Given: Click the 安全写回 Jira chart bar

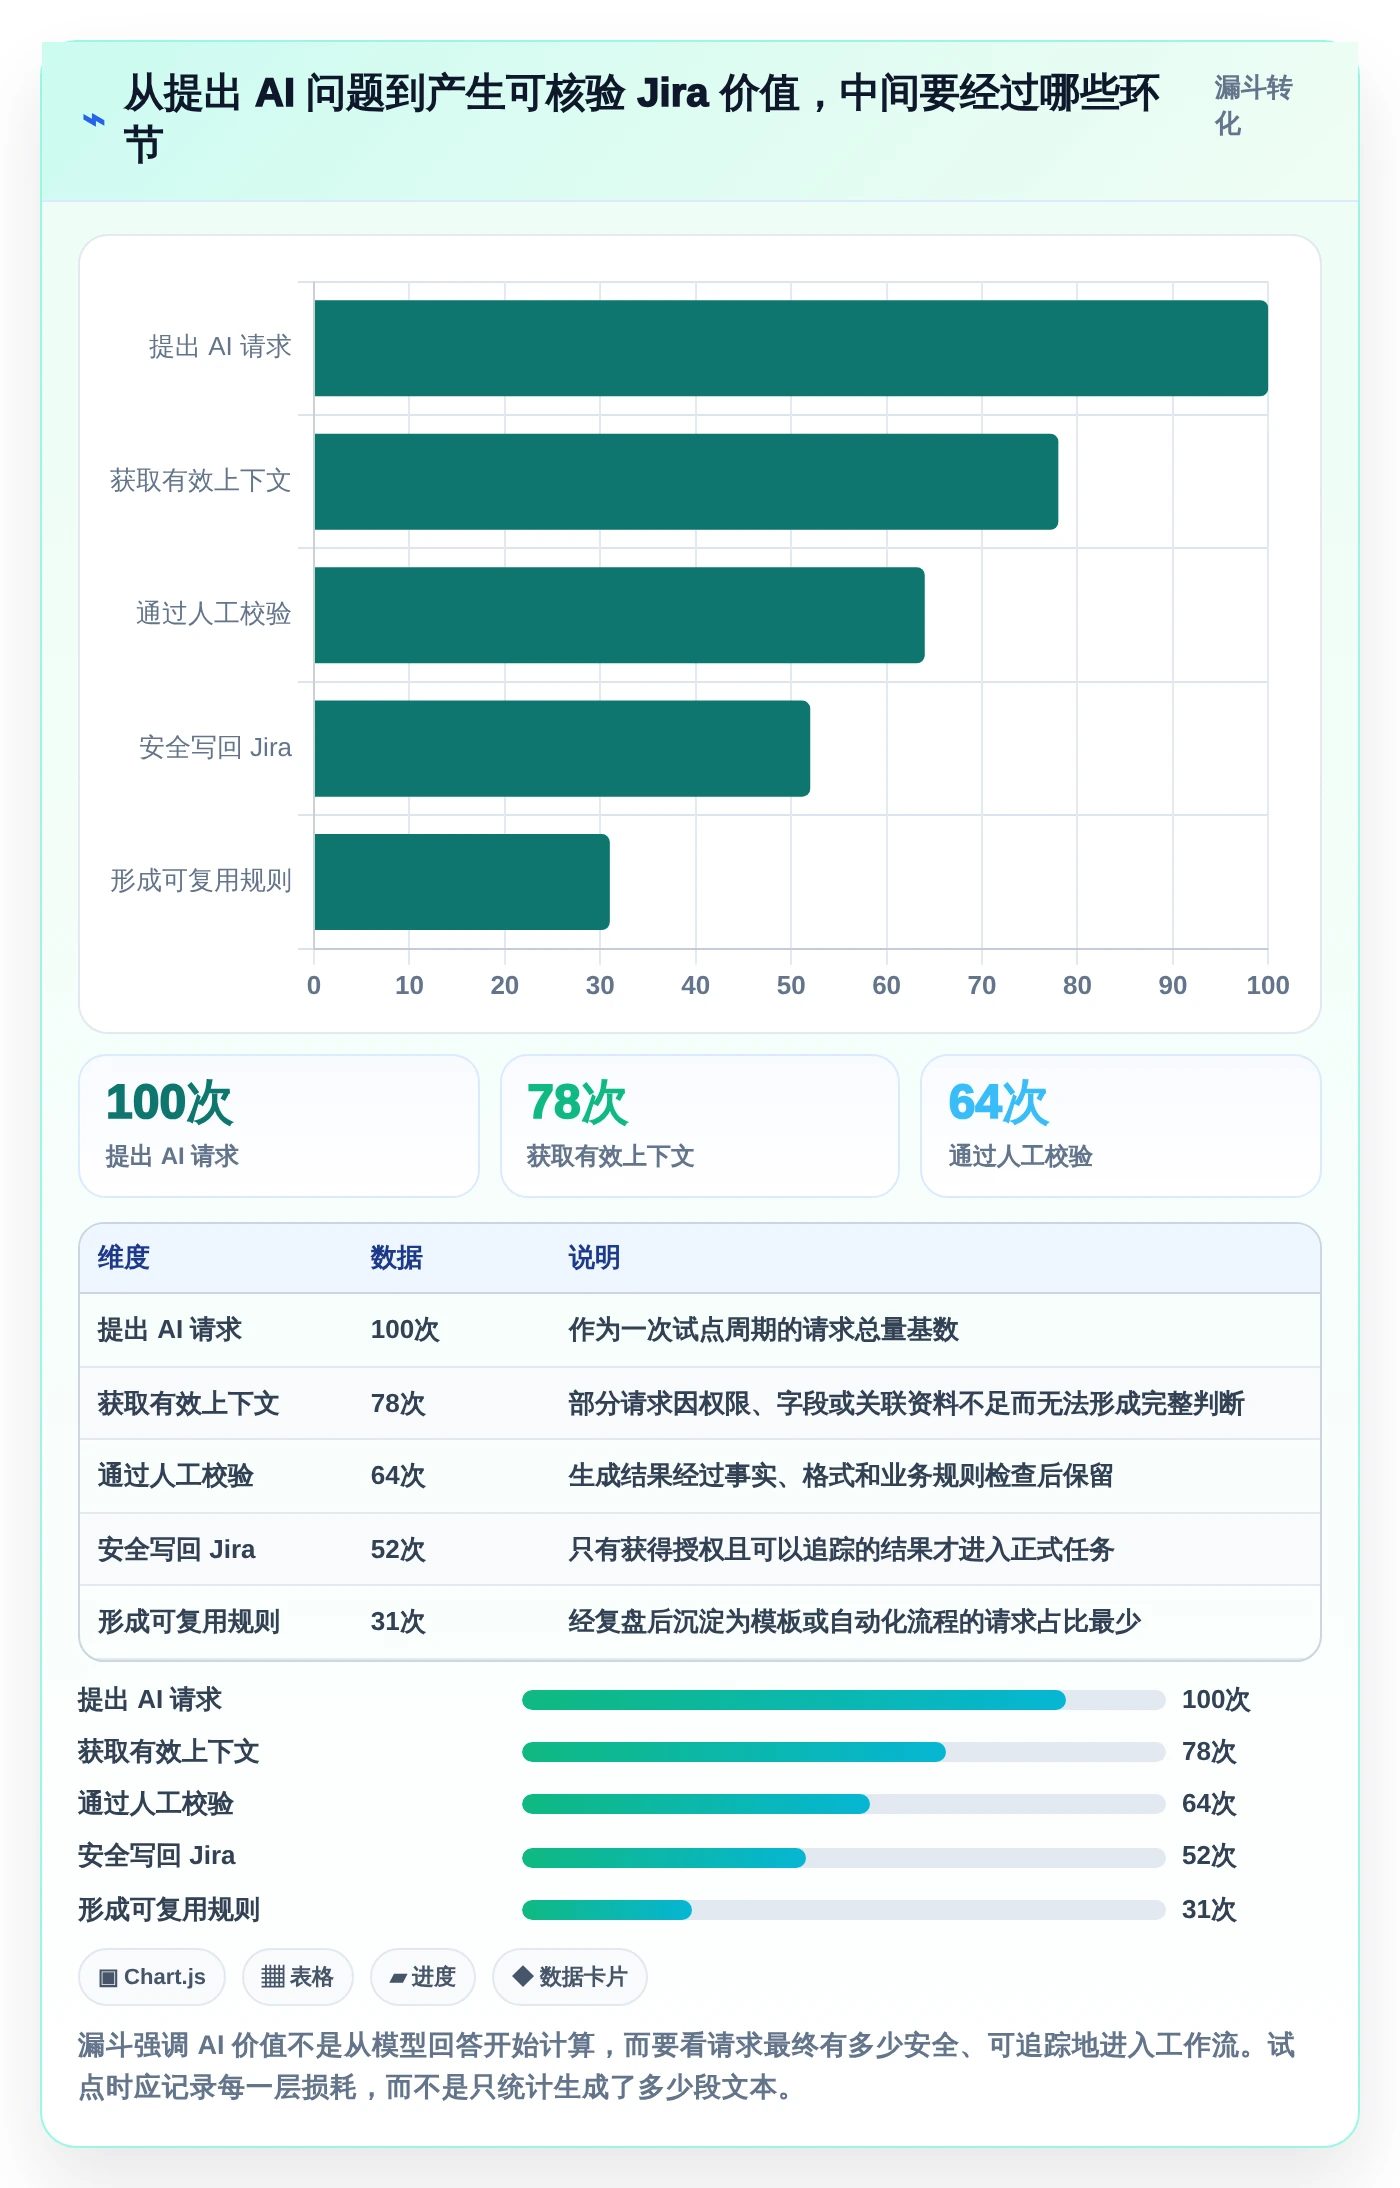Looking at the screenshot, I should (562, 748).
